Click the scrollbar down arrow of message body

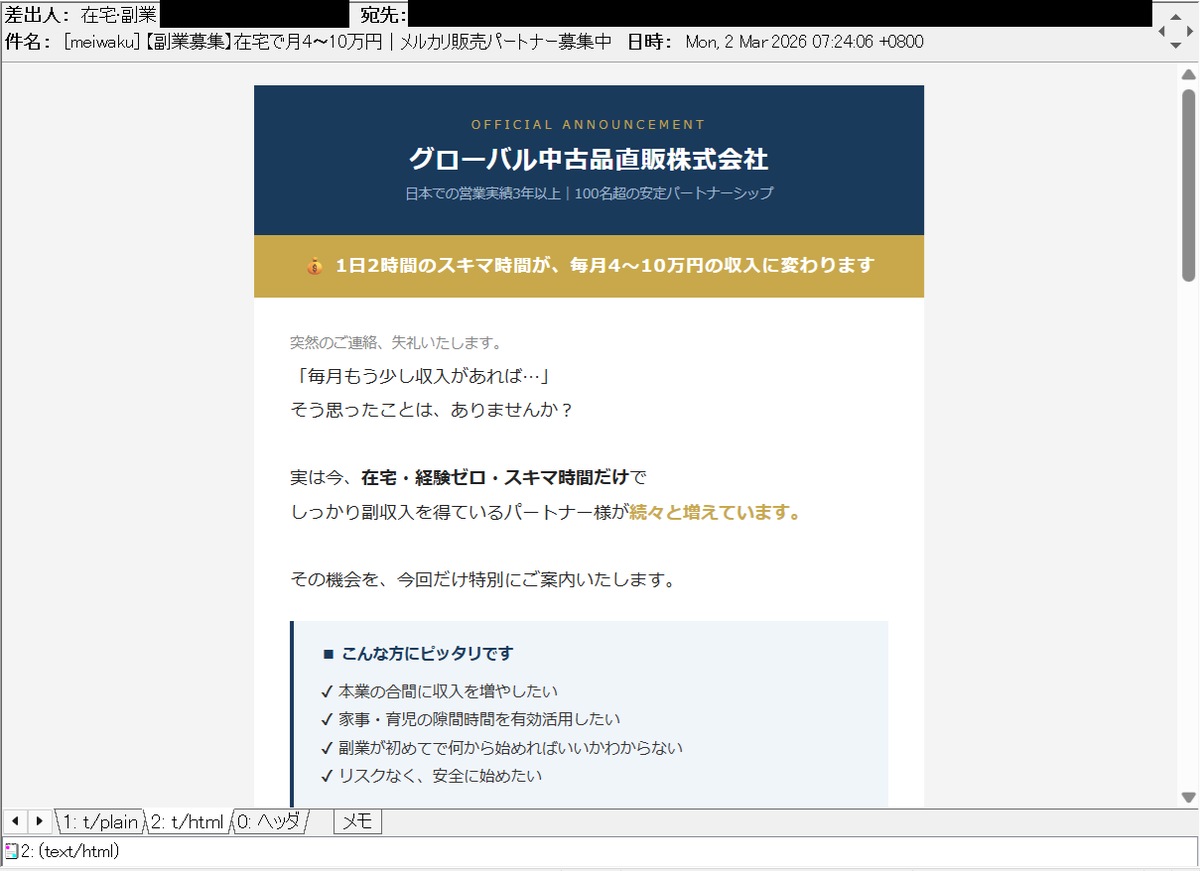point(1189,797)
